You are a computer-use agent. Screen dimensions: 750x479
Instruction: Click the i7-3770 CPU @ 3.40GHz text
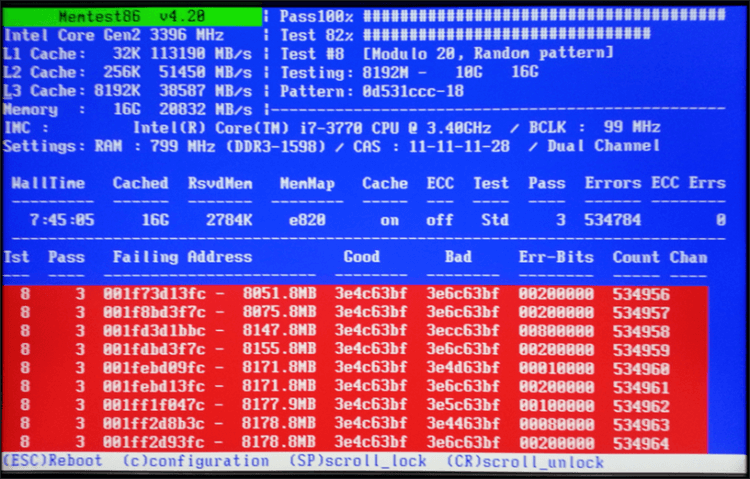point(396,128)
